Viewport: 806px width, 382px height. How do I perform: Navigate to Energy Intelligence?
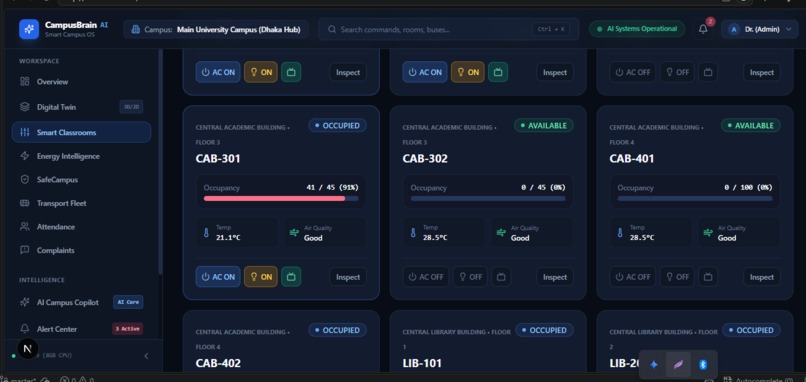(81, 156)
